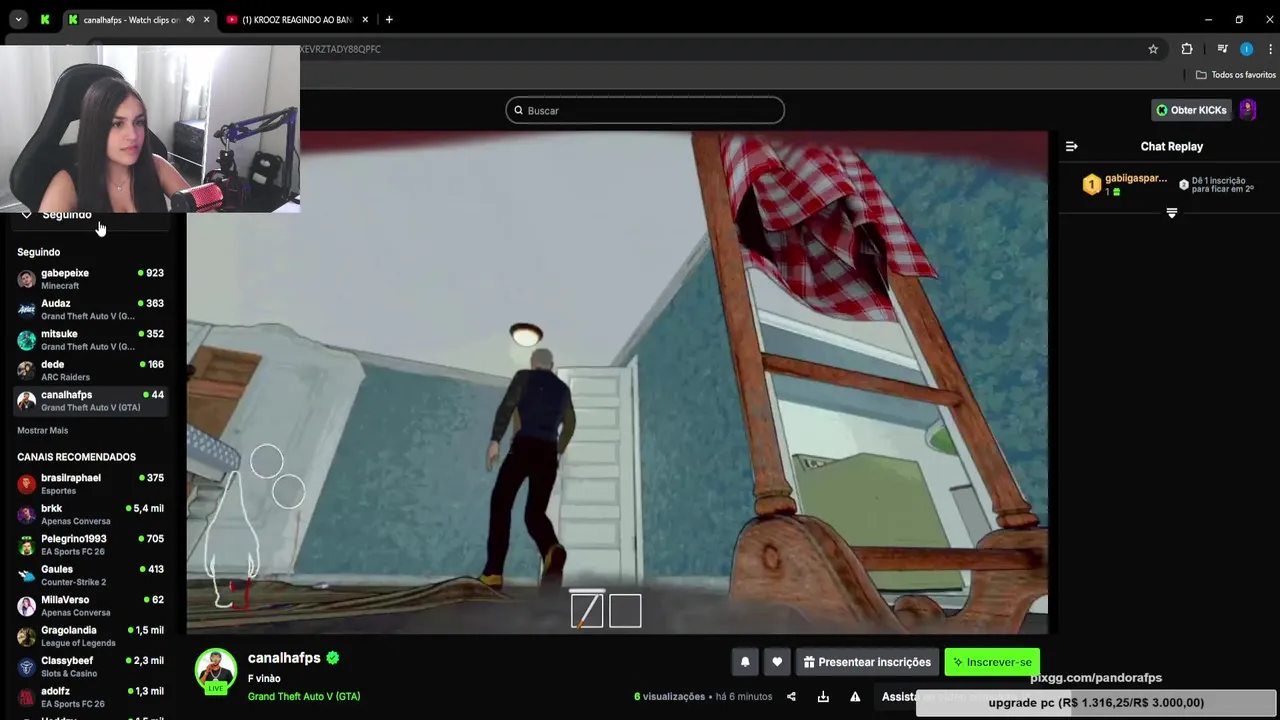Image resolution: width=1280 pixels, height=720 pixels.
Task: Click brkk avatar icon
Action: (x=27, y=514)
